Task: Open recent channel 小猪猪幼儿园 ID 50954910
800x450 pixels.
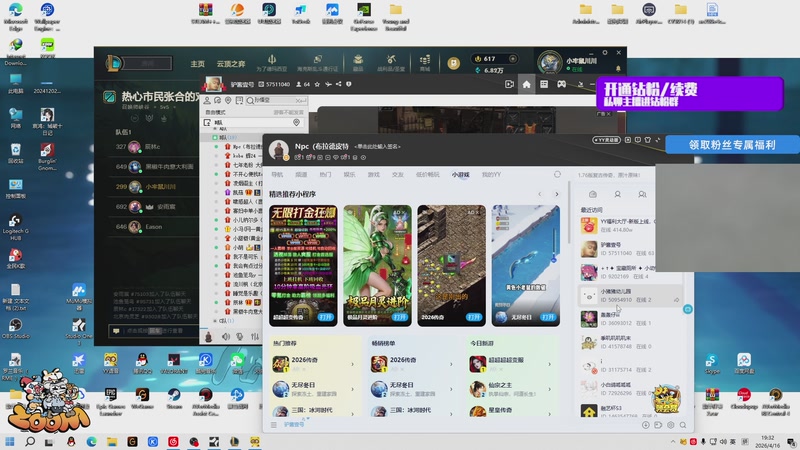Action: click(630, 295)
